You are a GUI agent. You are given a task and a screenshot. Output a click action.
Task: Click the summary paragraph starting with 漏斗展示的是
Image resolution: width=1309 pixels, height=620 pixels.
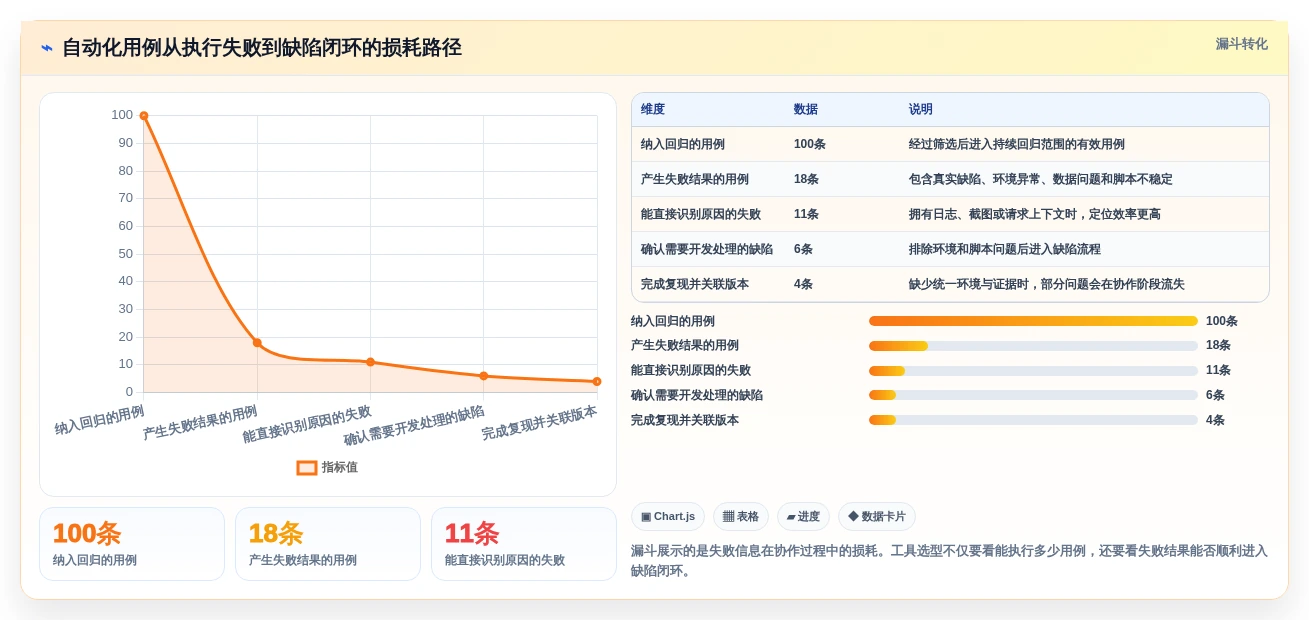[949, 560]
